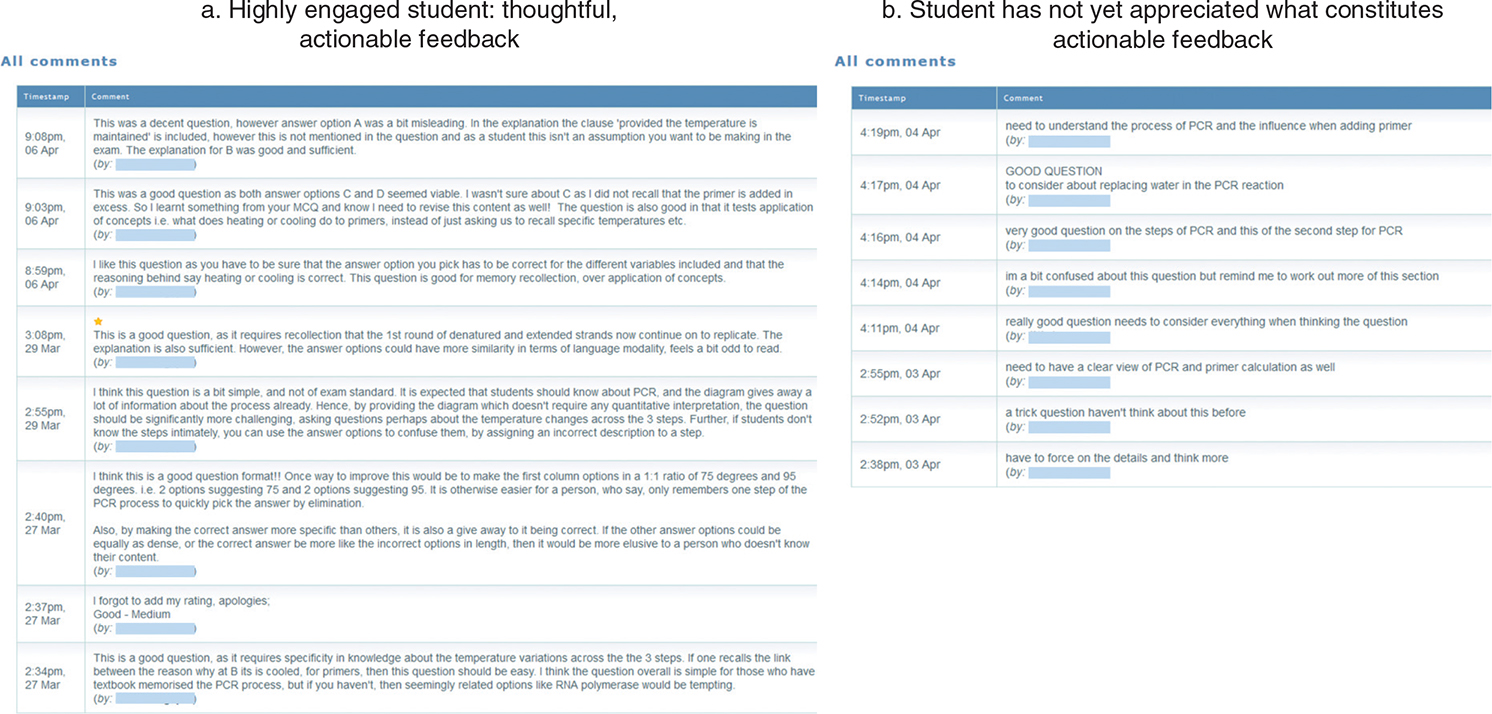This screenshot has width=1492, height=714.
Task: Click the gold star on the 3:08pm comment
Action: 98,321
